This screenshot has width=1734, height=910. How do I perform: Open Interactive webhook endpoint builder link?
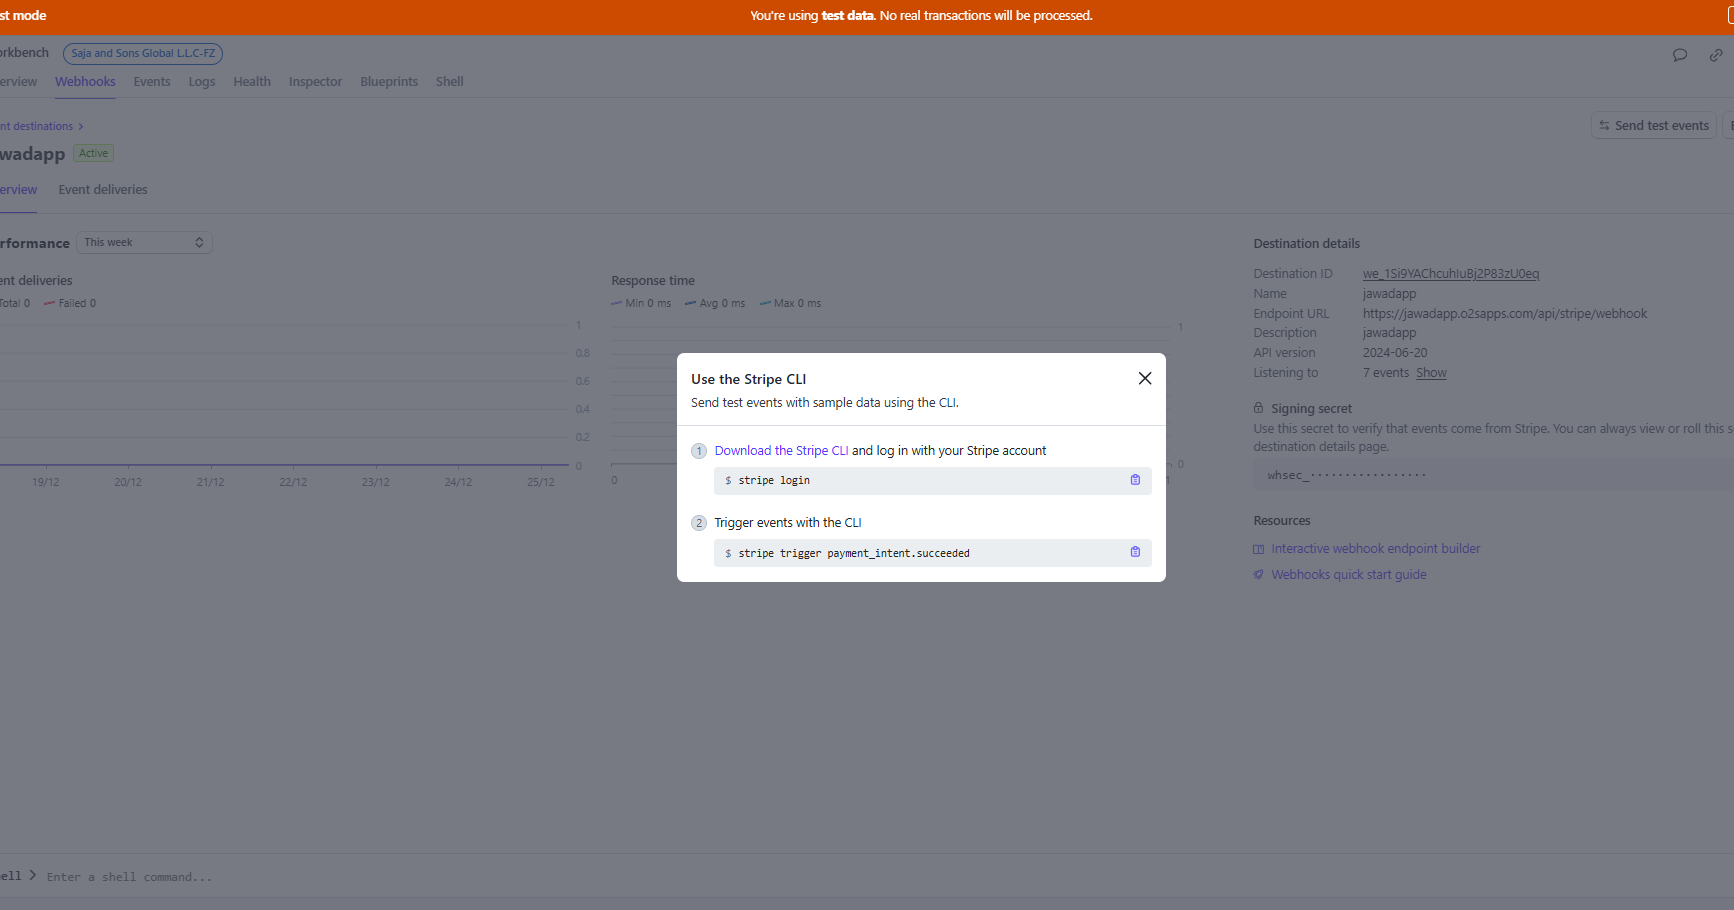[1375, 549]
